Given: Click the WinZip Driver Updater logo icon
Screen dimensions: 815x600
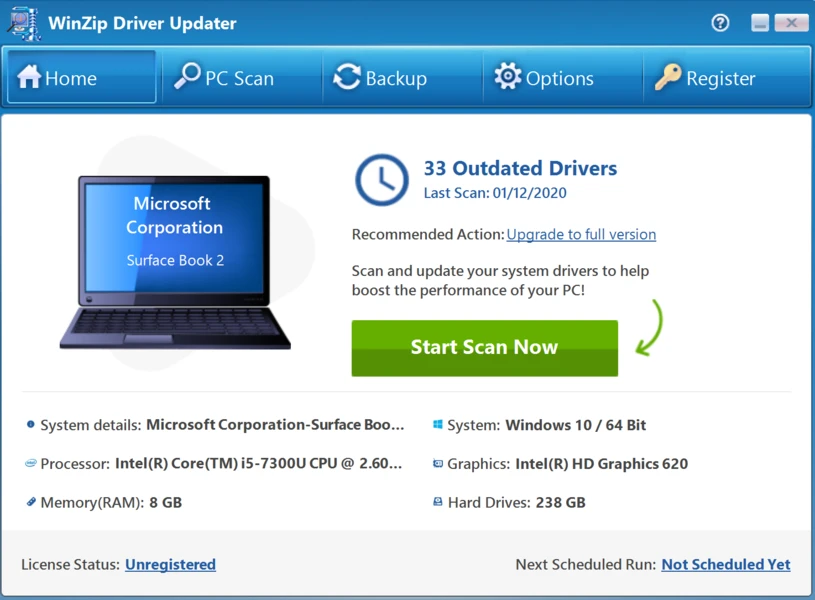Looking at the screenshot, I should (24, 24).
